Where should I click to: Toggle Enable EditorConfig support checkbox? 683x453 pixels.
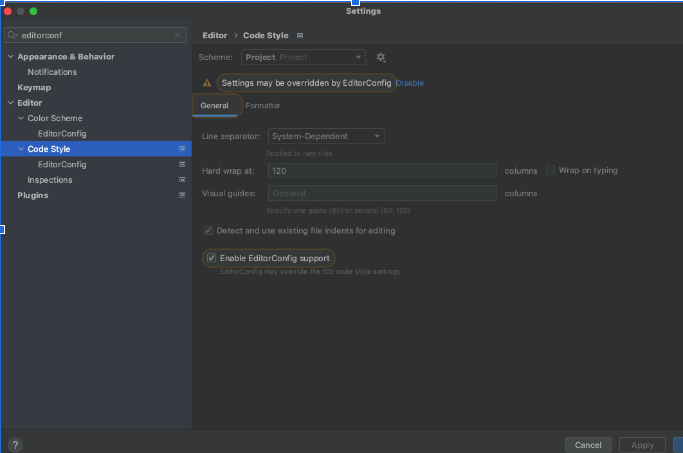pos(211,258)
